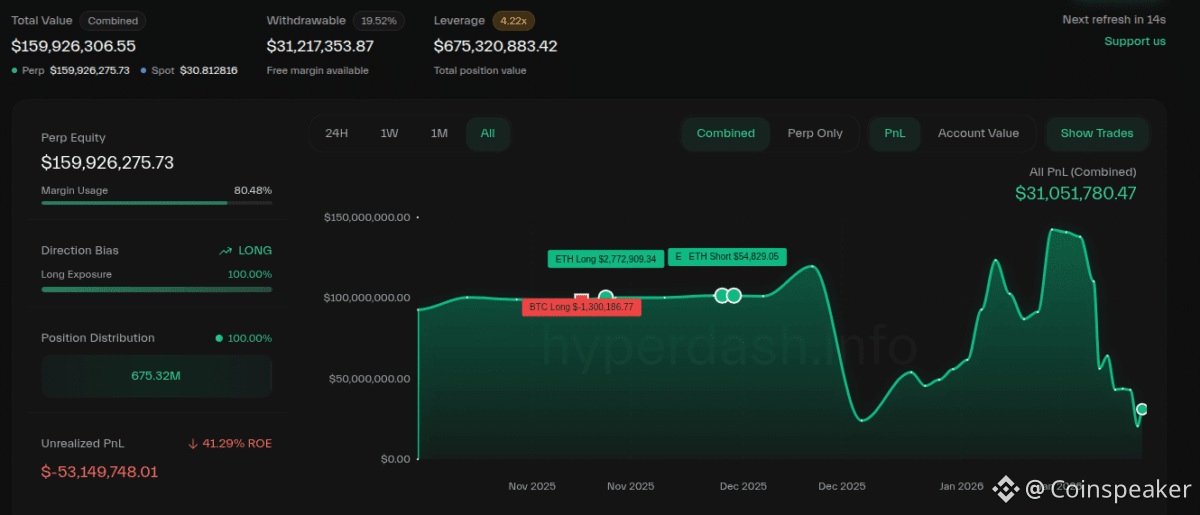
Task: Open the Support us link
Action: [1134, 41]
